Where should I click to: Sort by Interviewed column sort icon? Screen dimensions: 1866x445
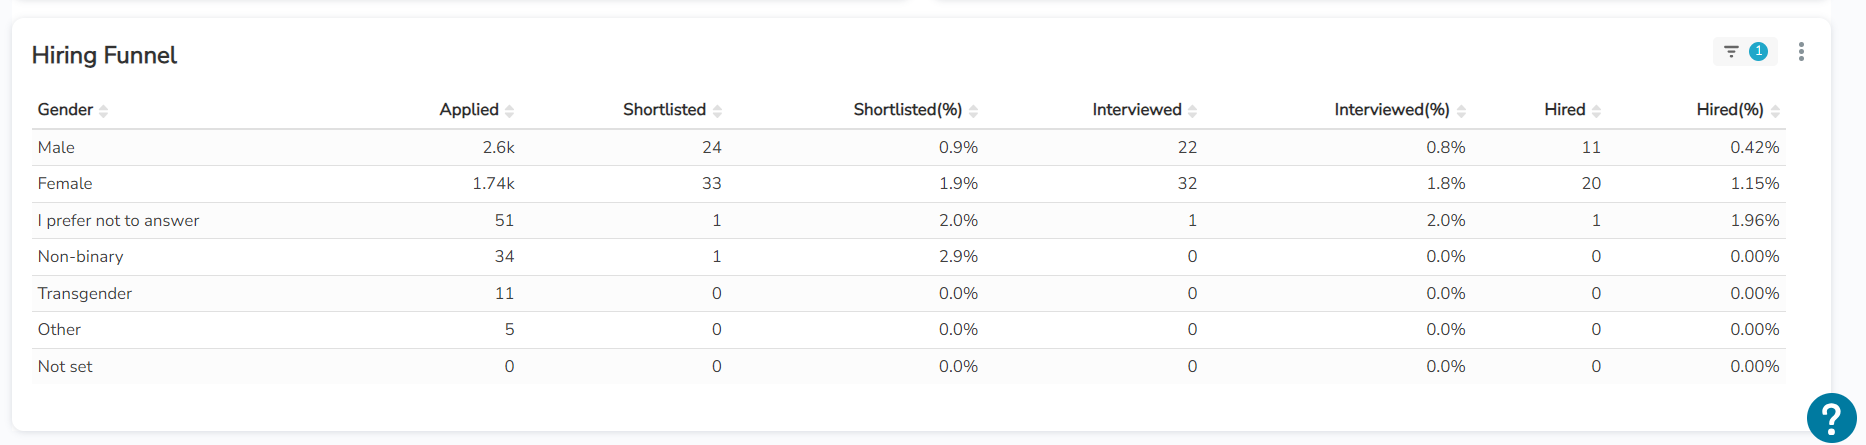[x=1192, y=111]
